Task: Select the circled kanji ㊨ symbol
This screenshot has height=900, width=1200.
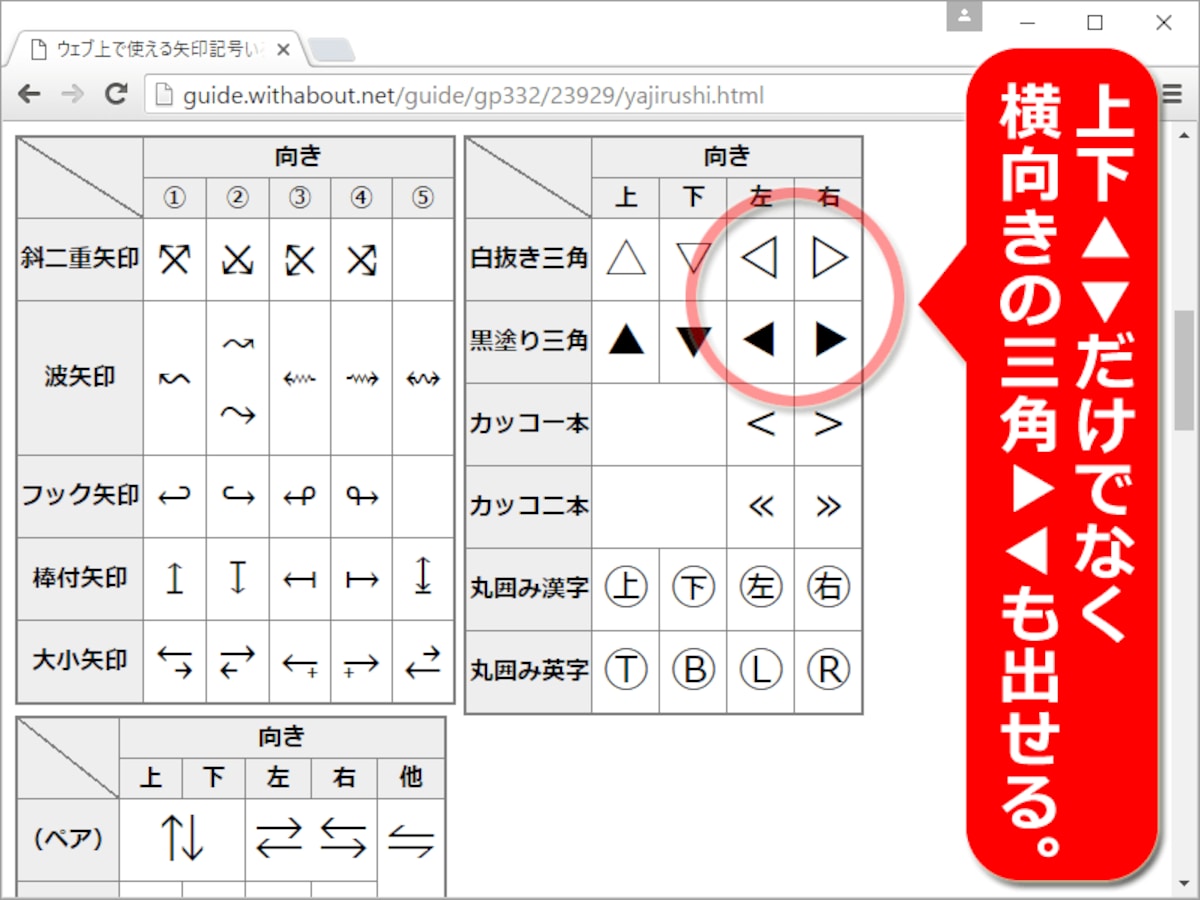Action: click(x=829, y=587)
